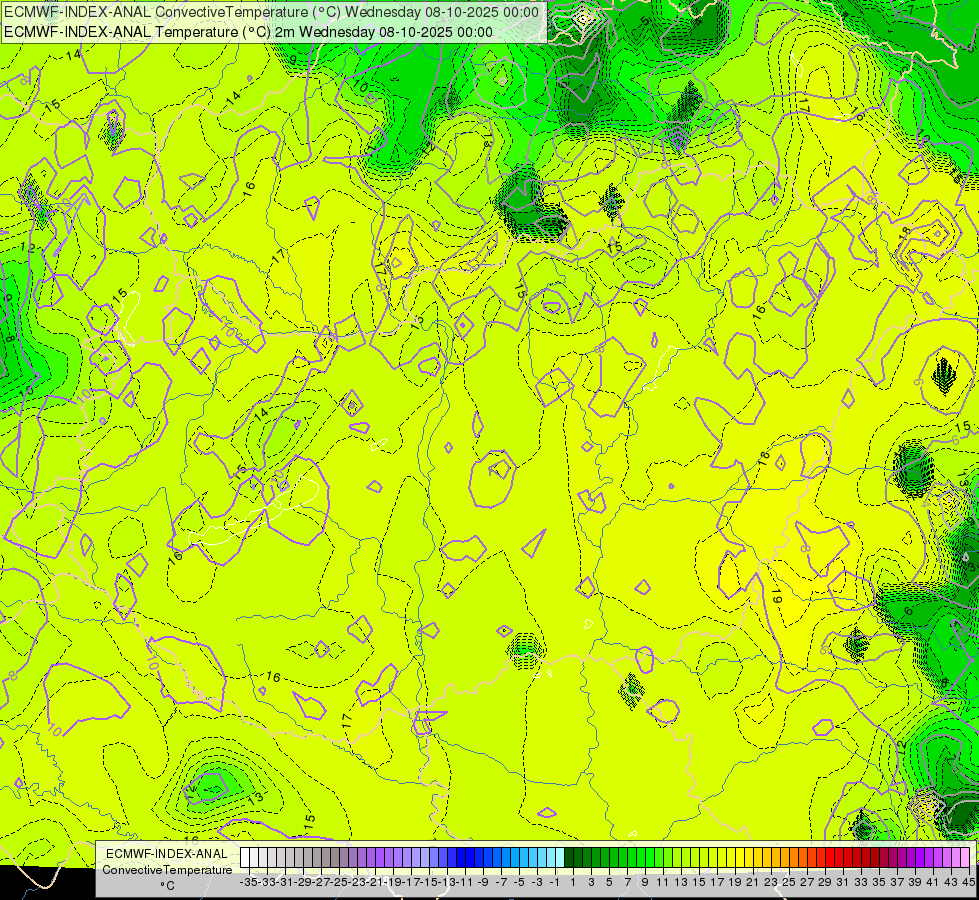
Task: Click the ConvectiveTemperature title line at top
Action: [272, 12]
